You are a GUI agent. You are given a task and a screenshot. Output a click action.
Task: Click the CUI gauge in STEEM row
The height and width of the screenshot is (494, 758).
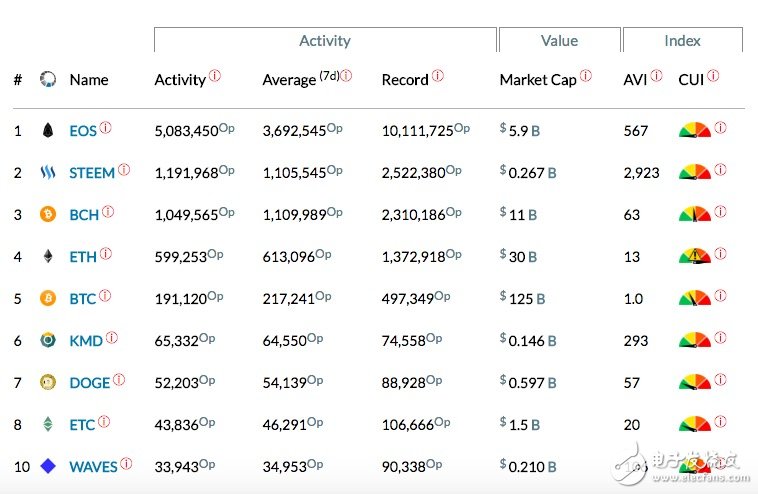(x=695, y=172)
